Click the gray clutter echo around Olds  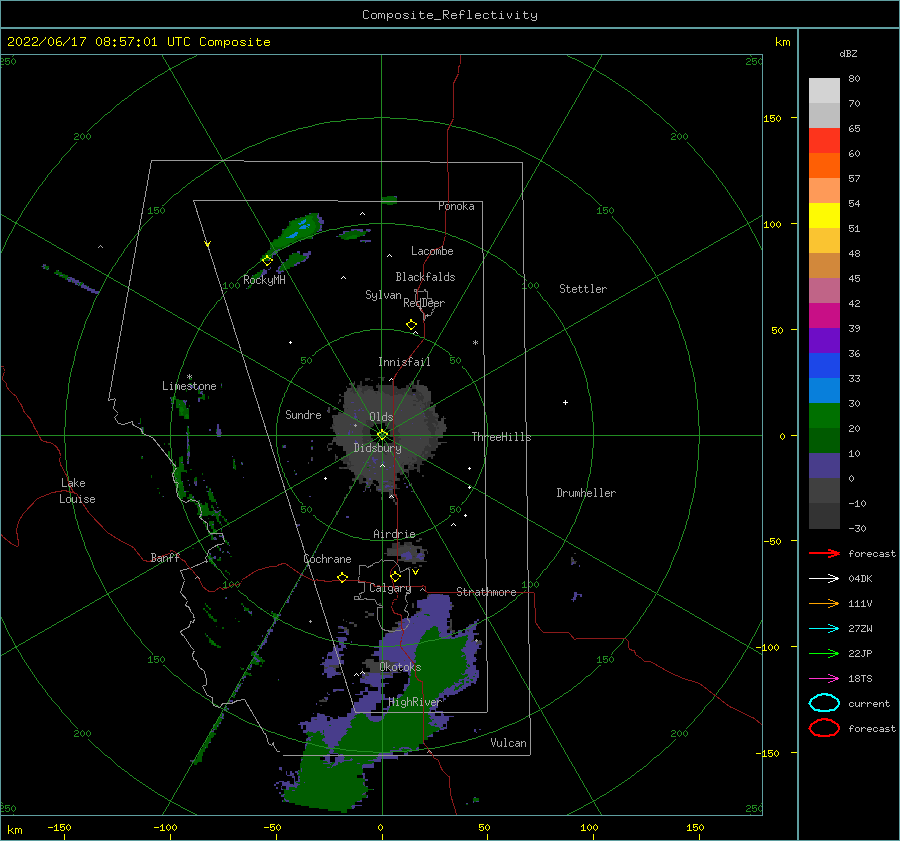pyautogui.click(x=389, y=434)
